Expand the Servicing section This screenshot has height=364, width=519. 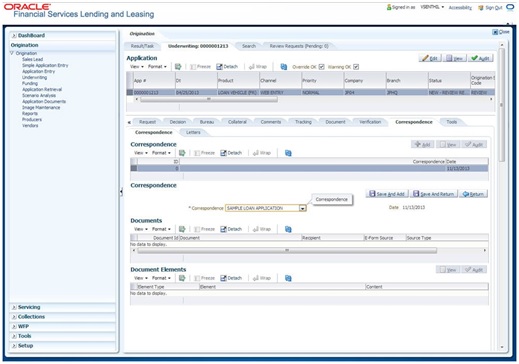click(x=14, y=307)
